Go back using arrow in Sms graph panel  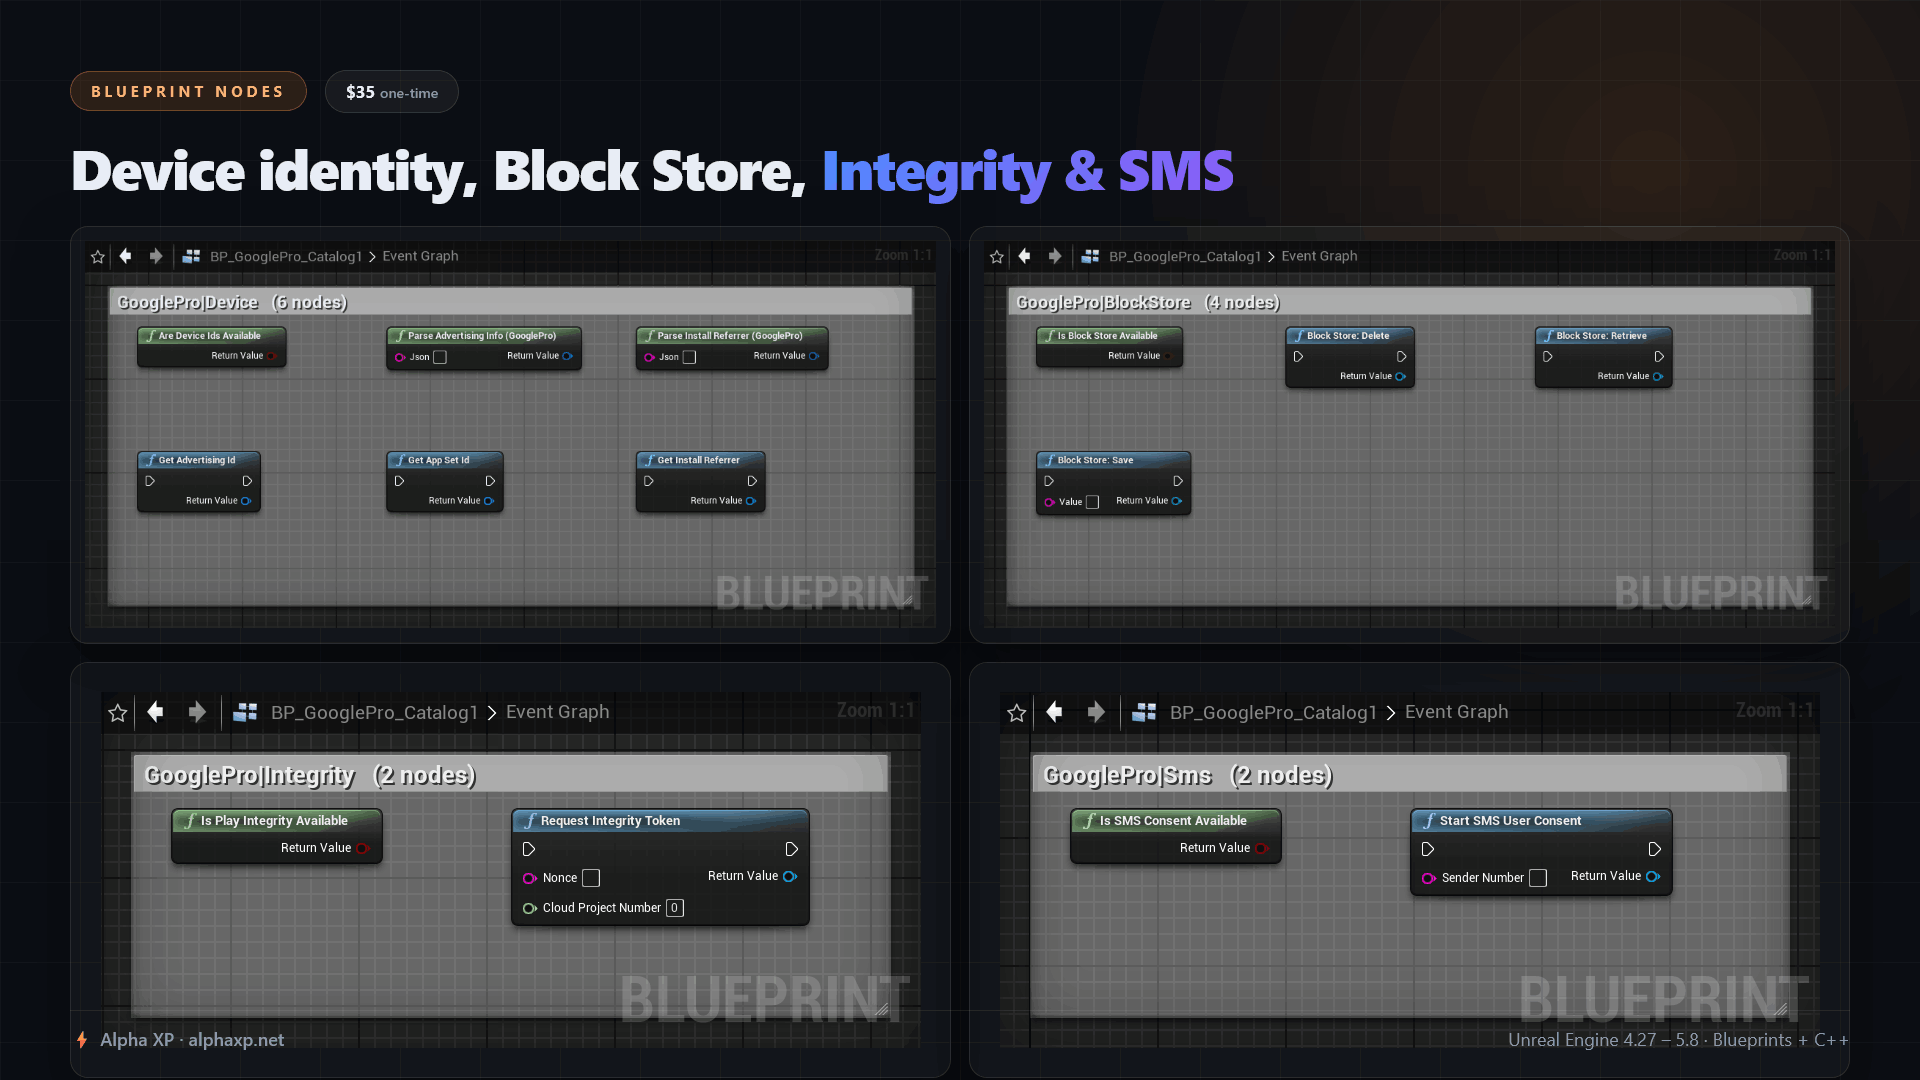click(x=1054, y=712)
